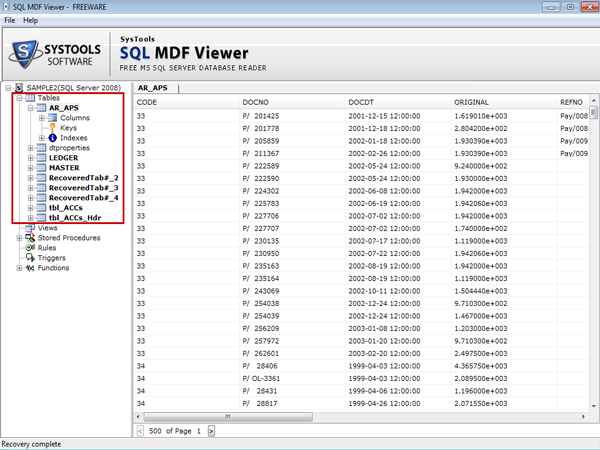Image resolution: width=600 pixels, height=450 pixels.
Task: Click the Keys key icon
Action: point(52,128)
